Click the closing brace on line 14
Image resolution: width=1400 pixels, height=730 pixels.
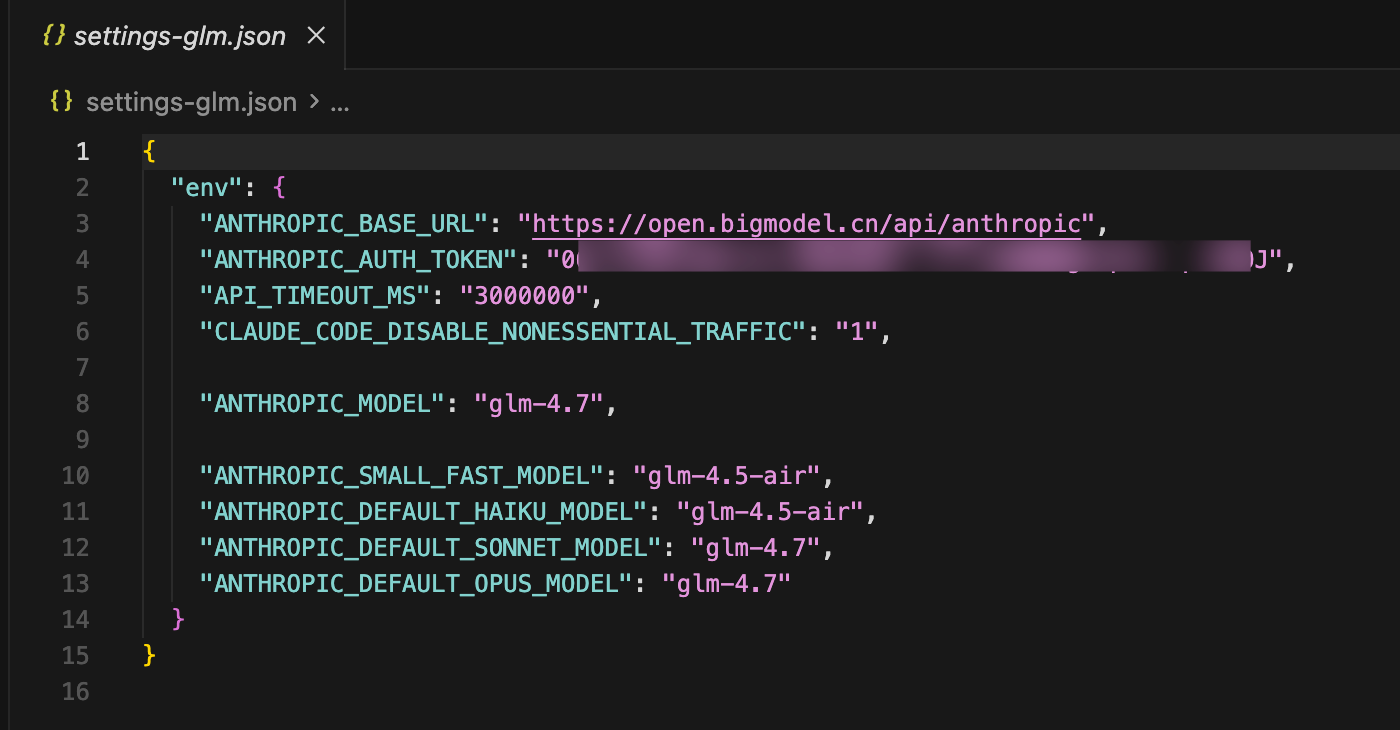point(179,620)
